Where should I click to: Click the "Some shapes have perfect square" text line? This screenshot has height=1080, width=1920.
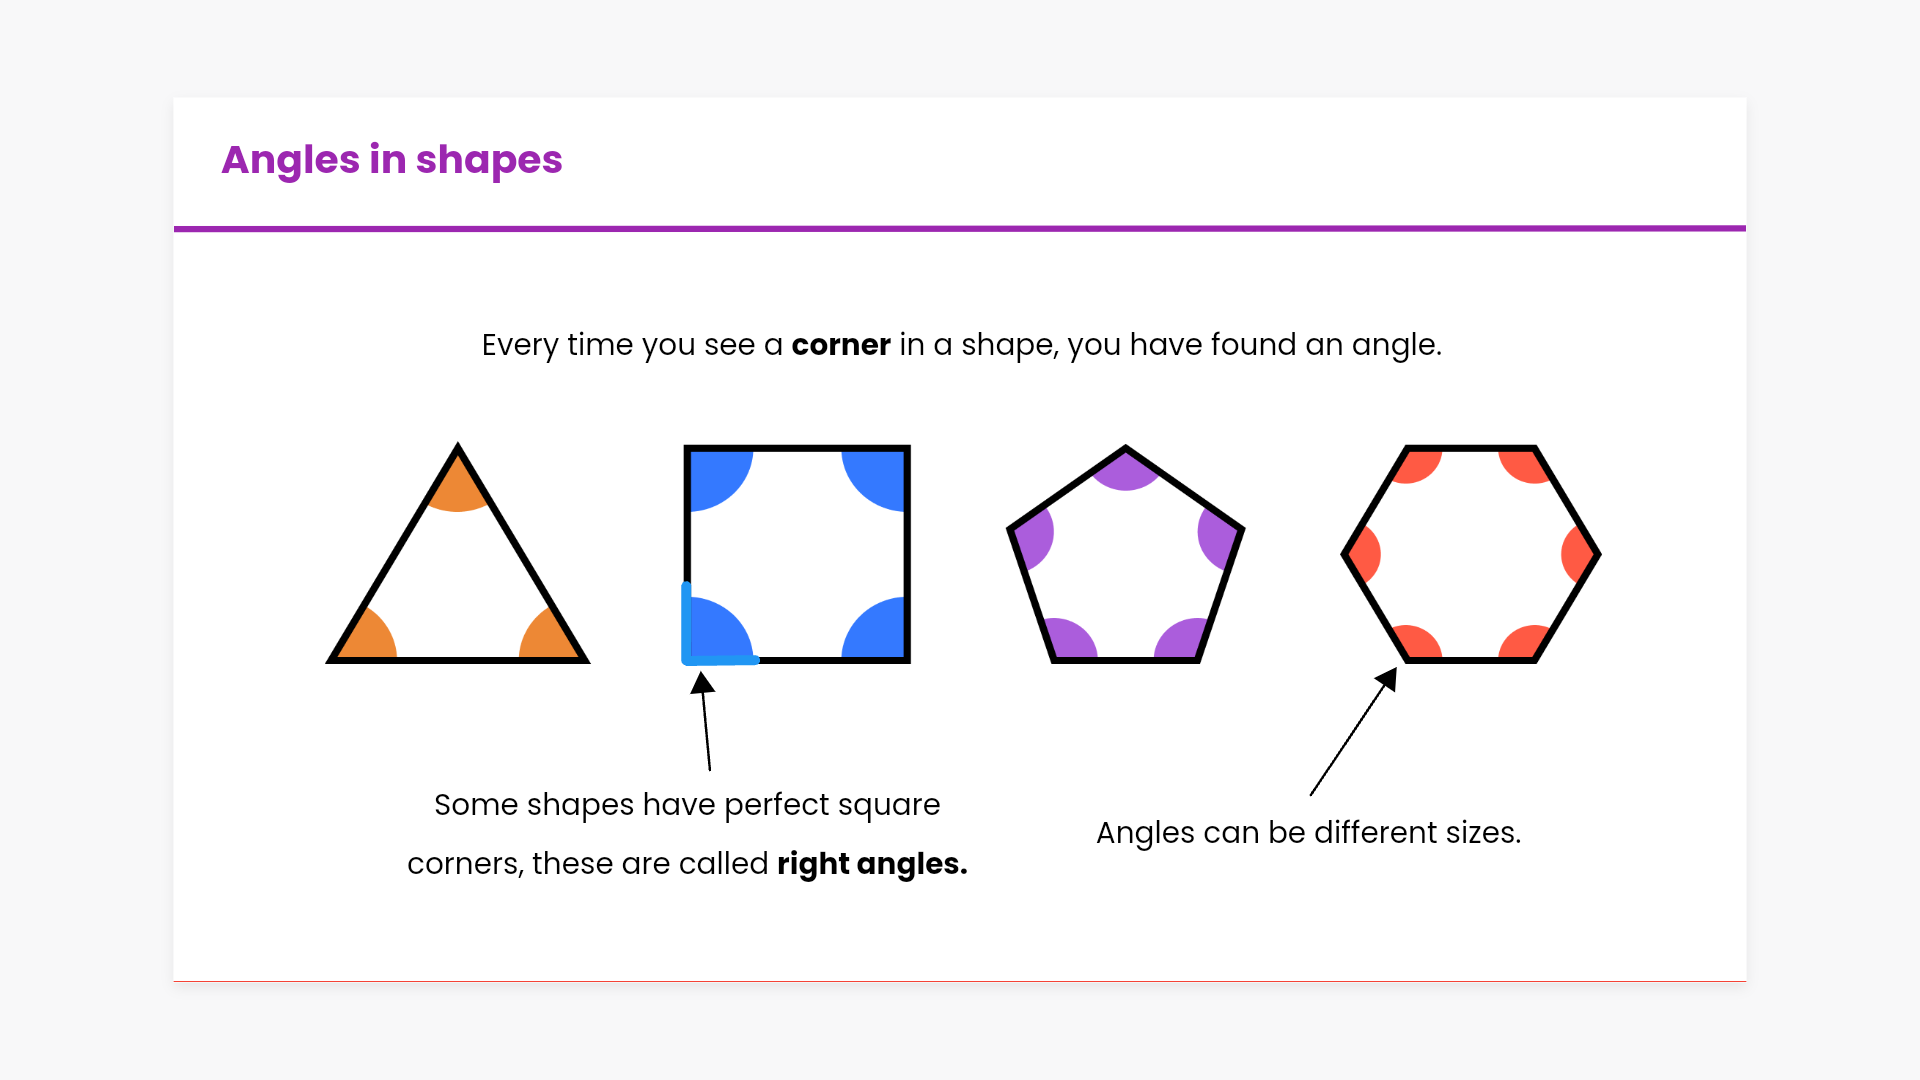pos(687,805)
